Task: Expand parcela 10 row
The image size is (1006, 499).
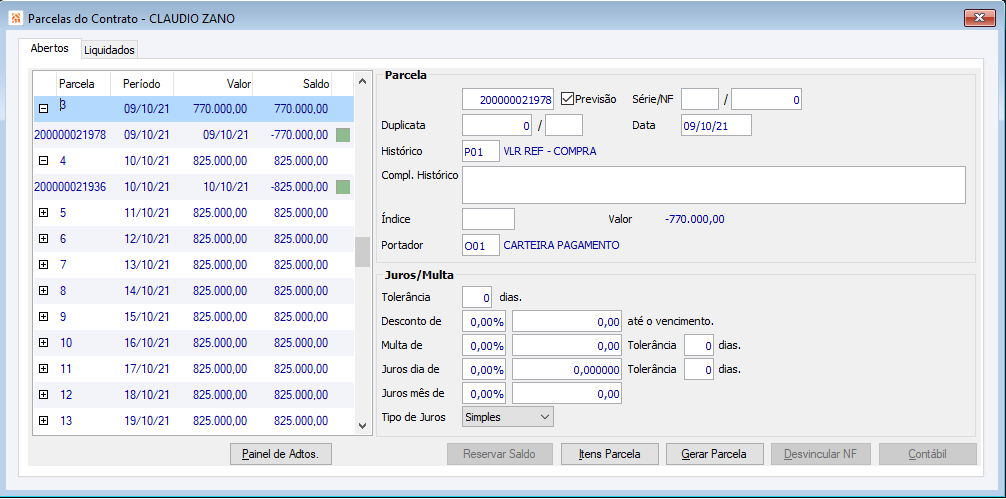Action: tap(44, 342)
